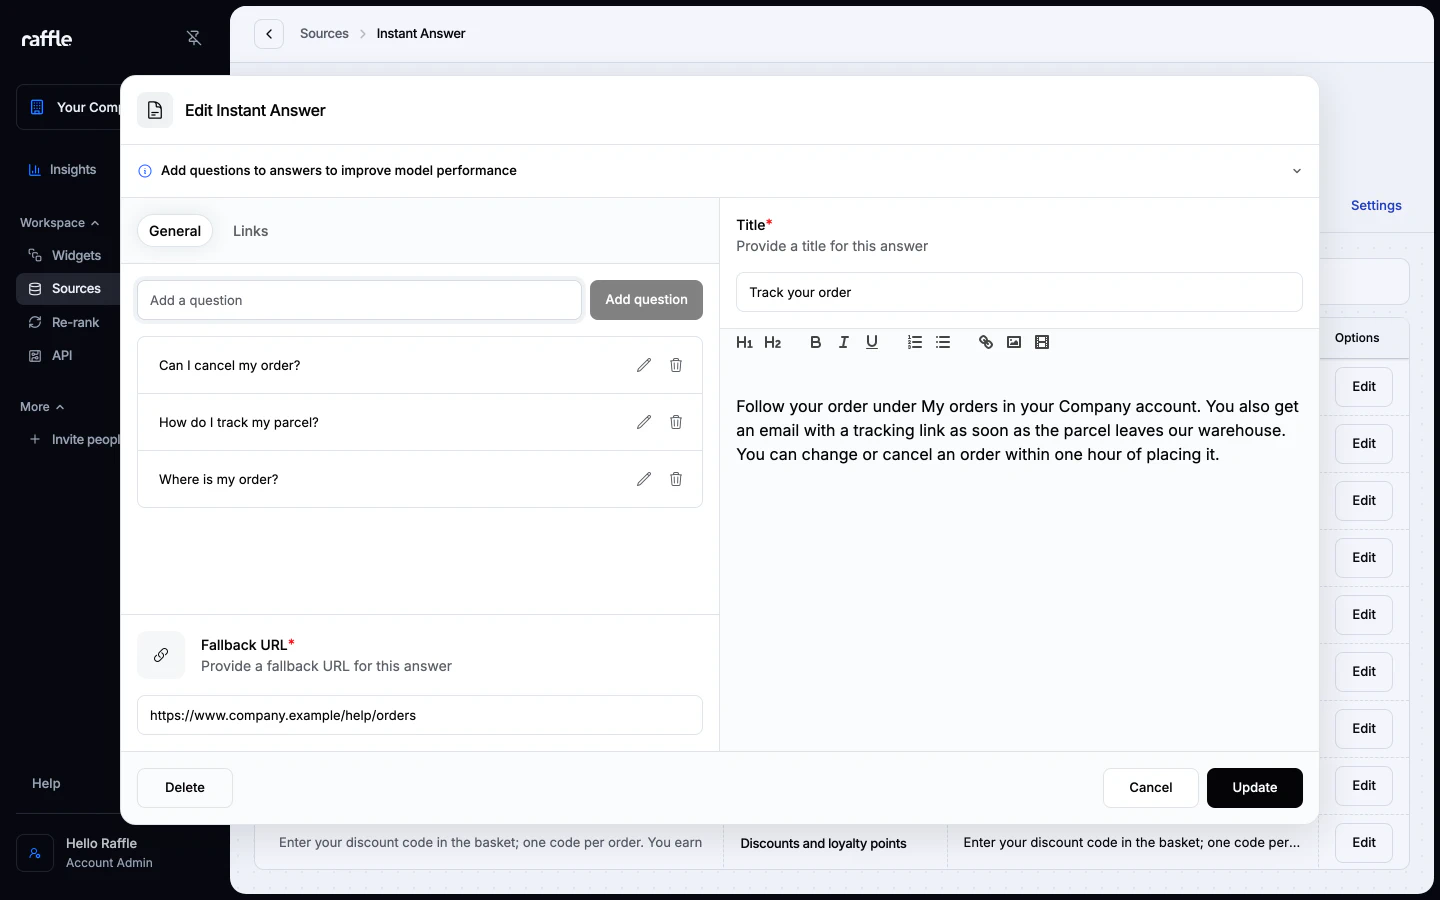Image resolution: width=1440 pixels, height=900 pixels.
Task: Delete the 'Can I cancel my order?' question
Action: [x=676, y=365]
